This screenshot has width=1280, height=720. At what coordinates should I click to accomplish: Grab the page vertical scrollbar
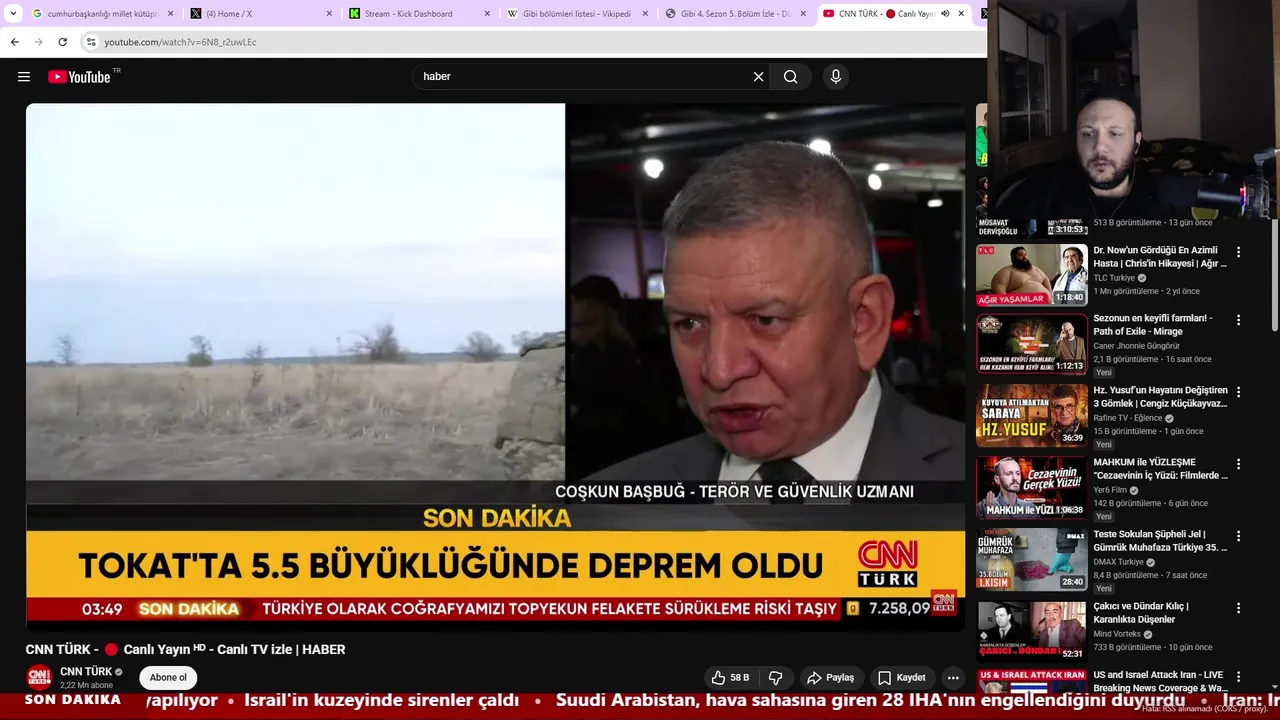[x=1274, y=275]
